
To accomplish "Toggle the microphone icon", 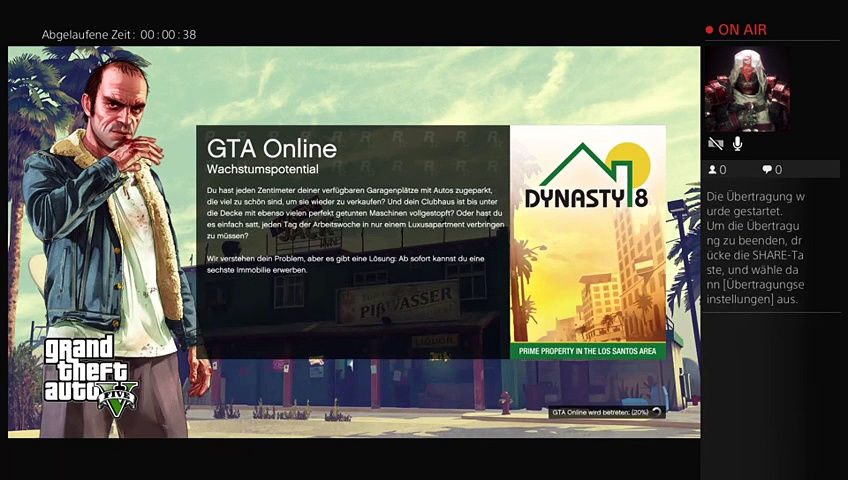I will pyautogui.click(x=737, y=144).
